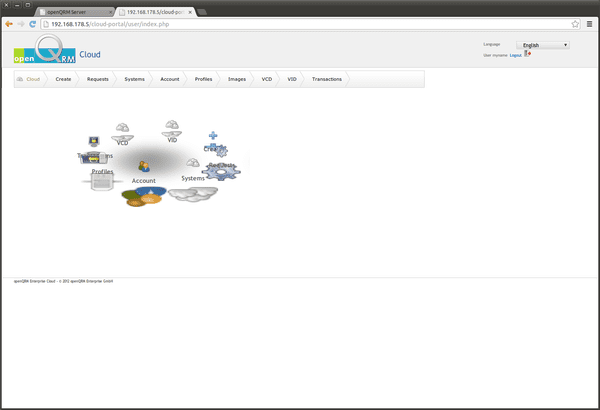Open the Language dropdown set to English
Viewport: 600px width, 410px height.
tap(543, 45)
